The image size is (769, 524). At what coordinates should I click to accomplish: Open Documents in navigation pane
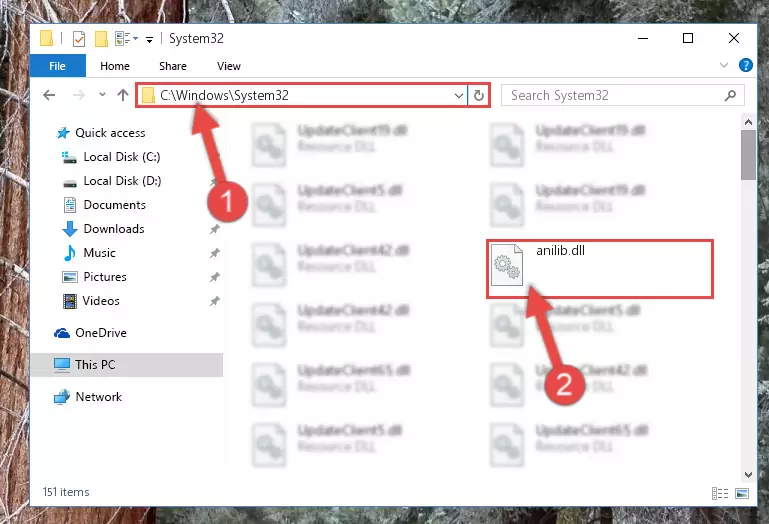tap(115, 205)
